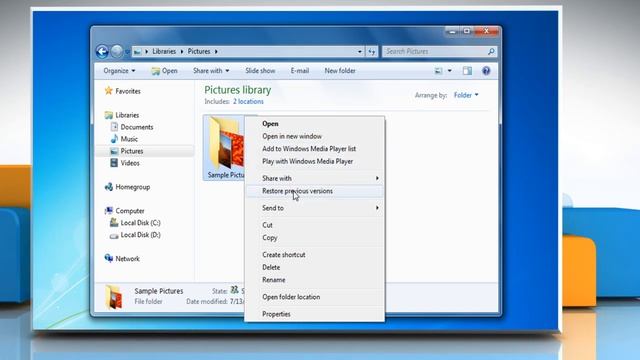Choose Open in the context menu

[x=314, y=124]
